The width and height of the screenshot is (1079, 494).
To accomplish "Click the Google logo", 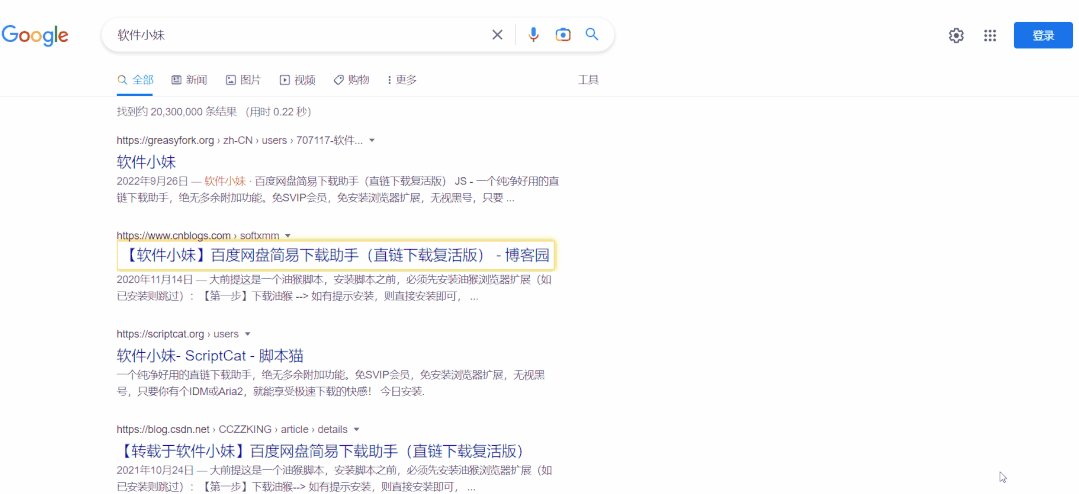I will 35,35.
